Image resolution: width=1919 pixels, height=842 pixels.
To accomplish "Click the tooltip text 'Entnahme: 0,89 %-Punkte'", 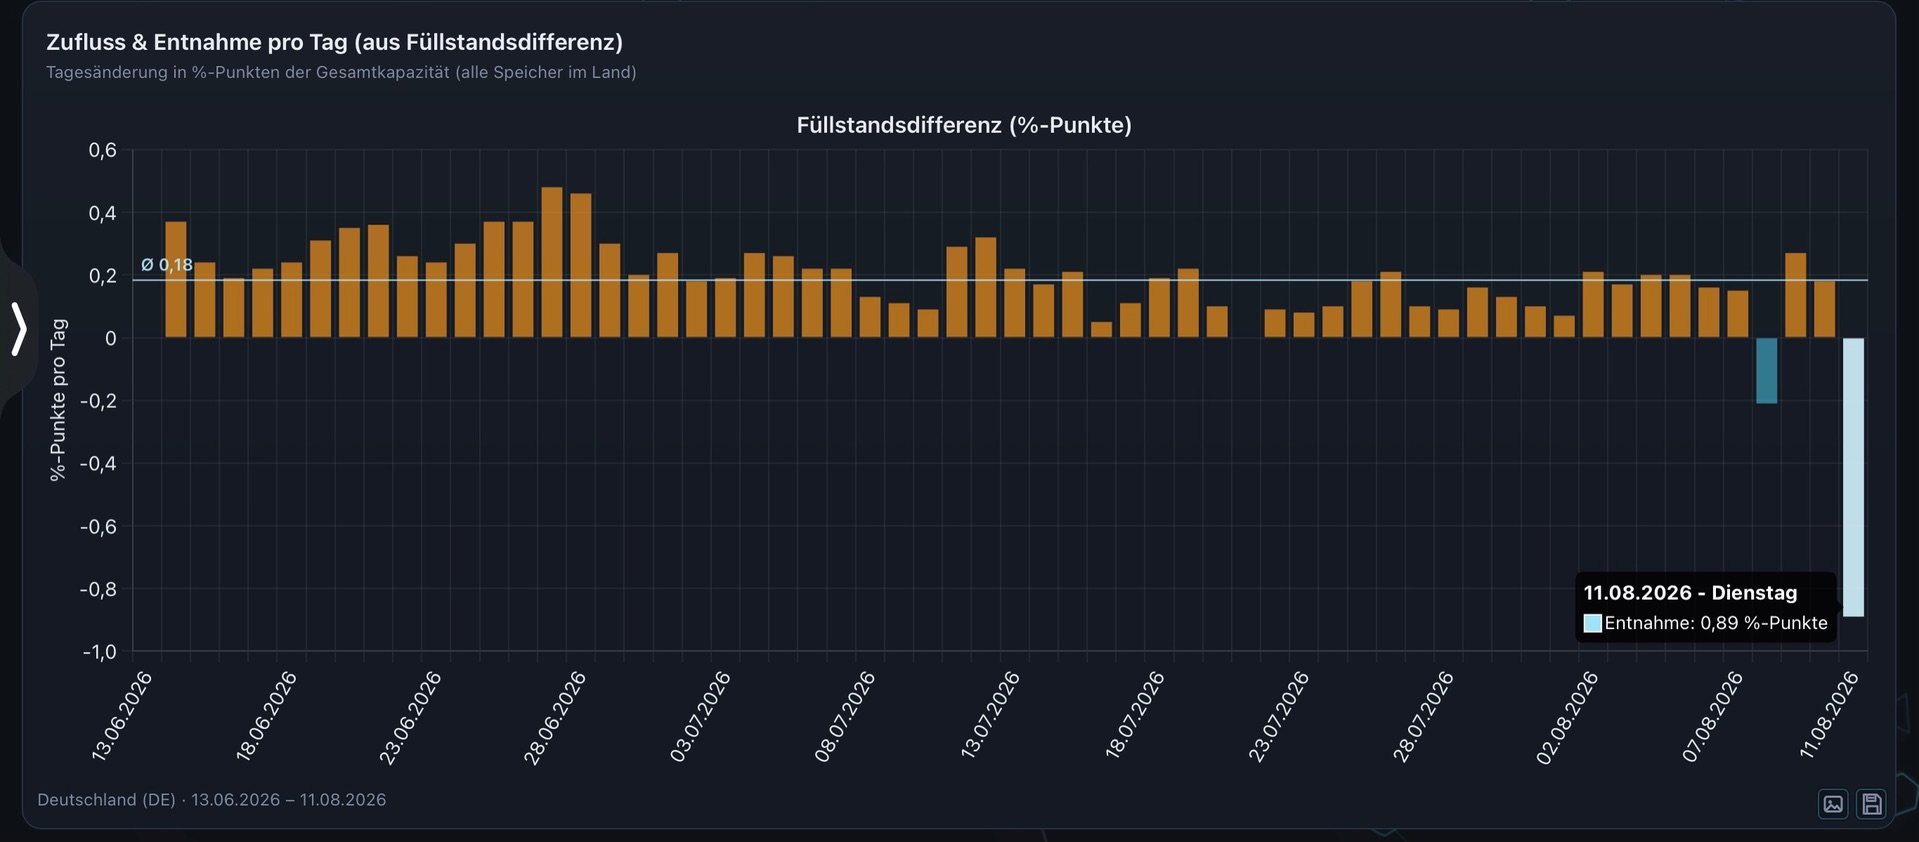I will pos(1716,623).
